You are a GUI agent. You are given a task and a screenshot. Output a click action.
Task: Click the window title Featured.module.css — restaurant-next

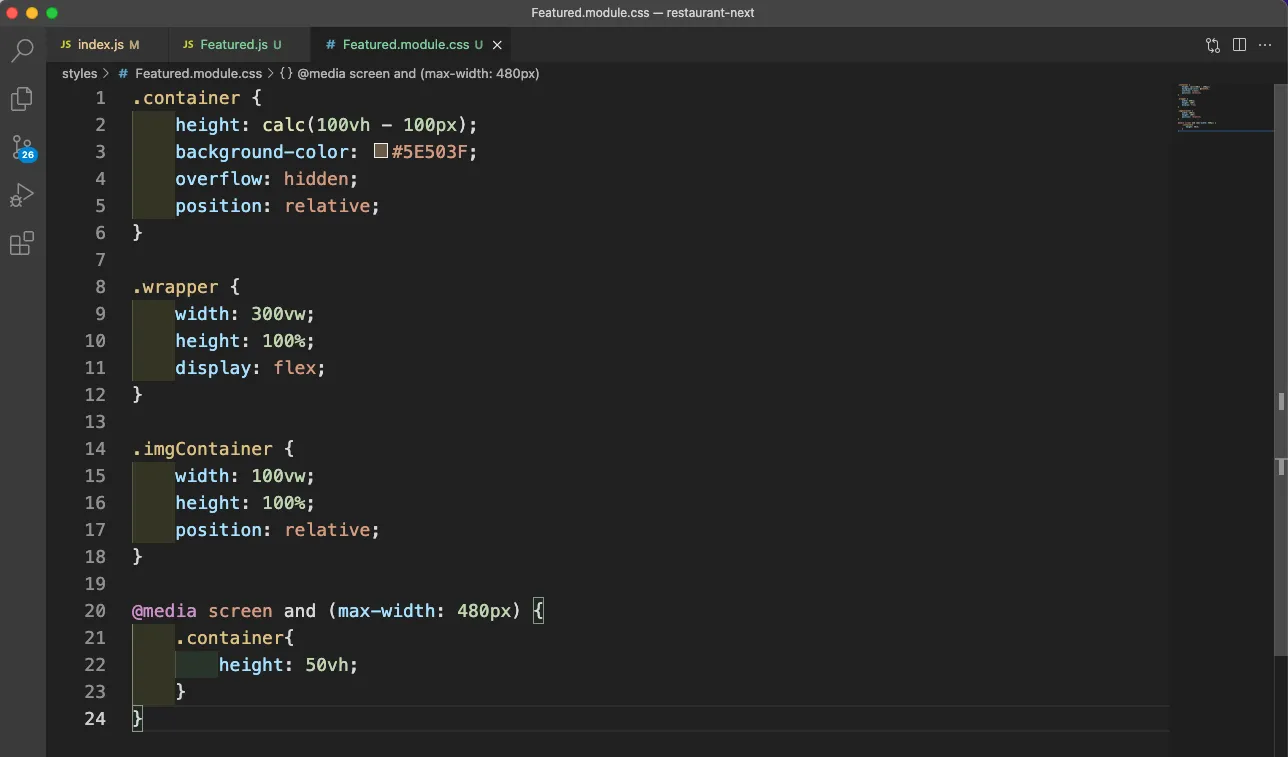pos(643,13)
